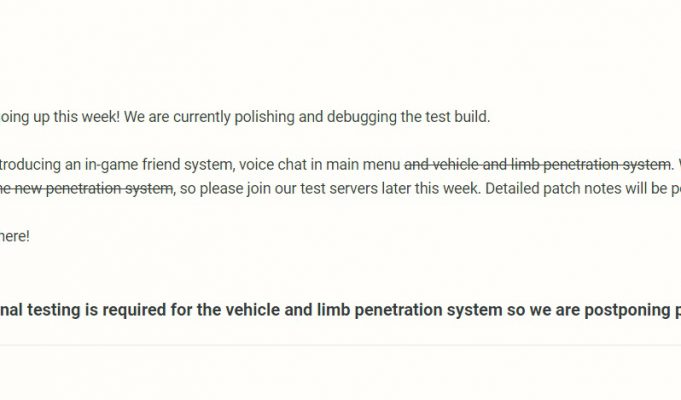Click the "here!" link text
The width and height of the screenshot is (681, 400).
[14, 236]
